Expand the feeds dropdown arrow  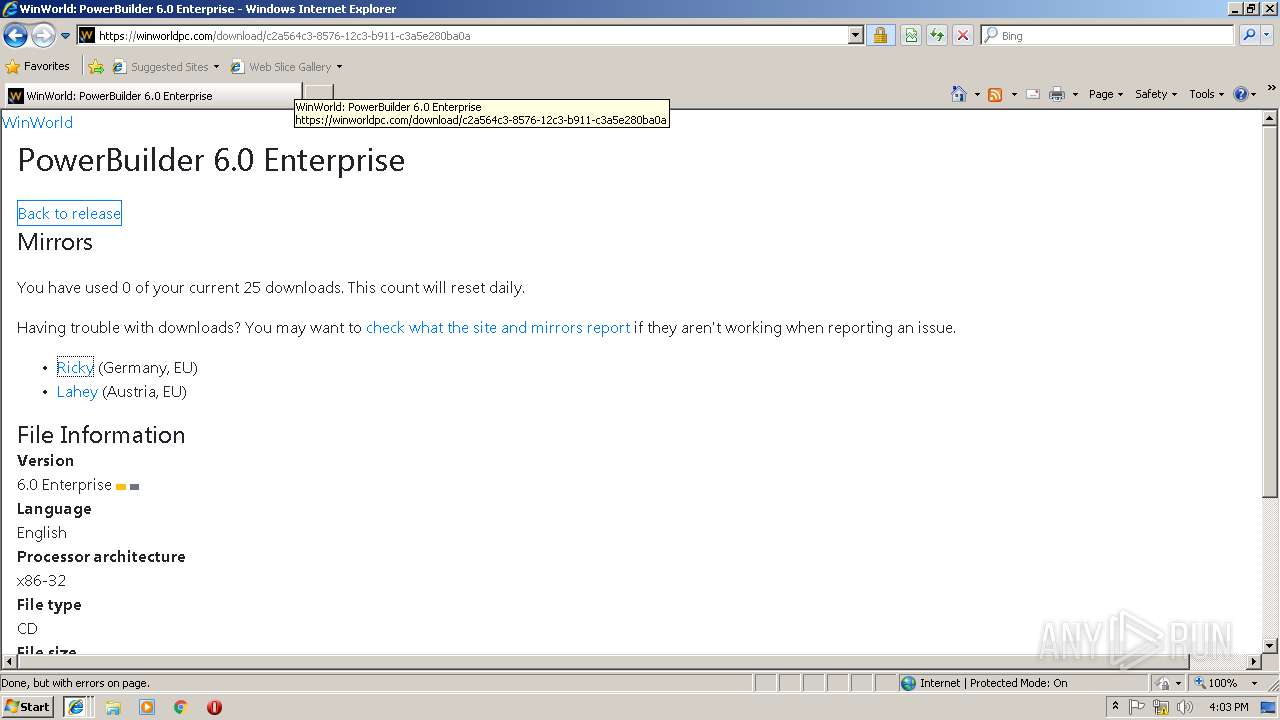1014,94
